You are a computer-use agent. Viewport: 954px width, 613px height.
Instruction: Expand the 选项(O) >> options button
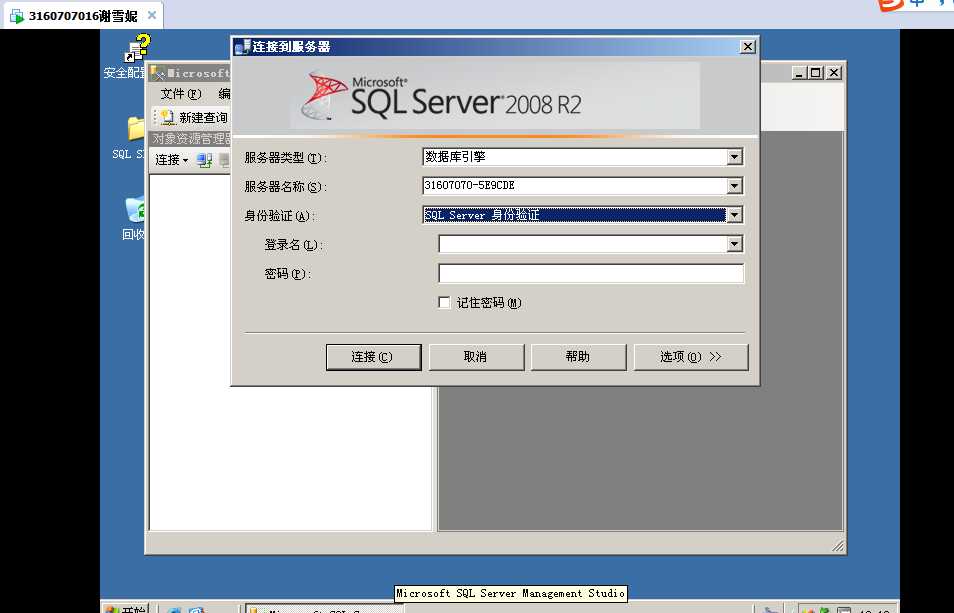(691, 357)
